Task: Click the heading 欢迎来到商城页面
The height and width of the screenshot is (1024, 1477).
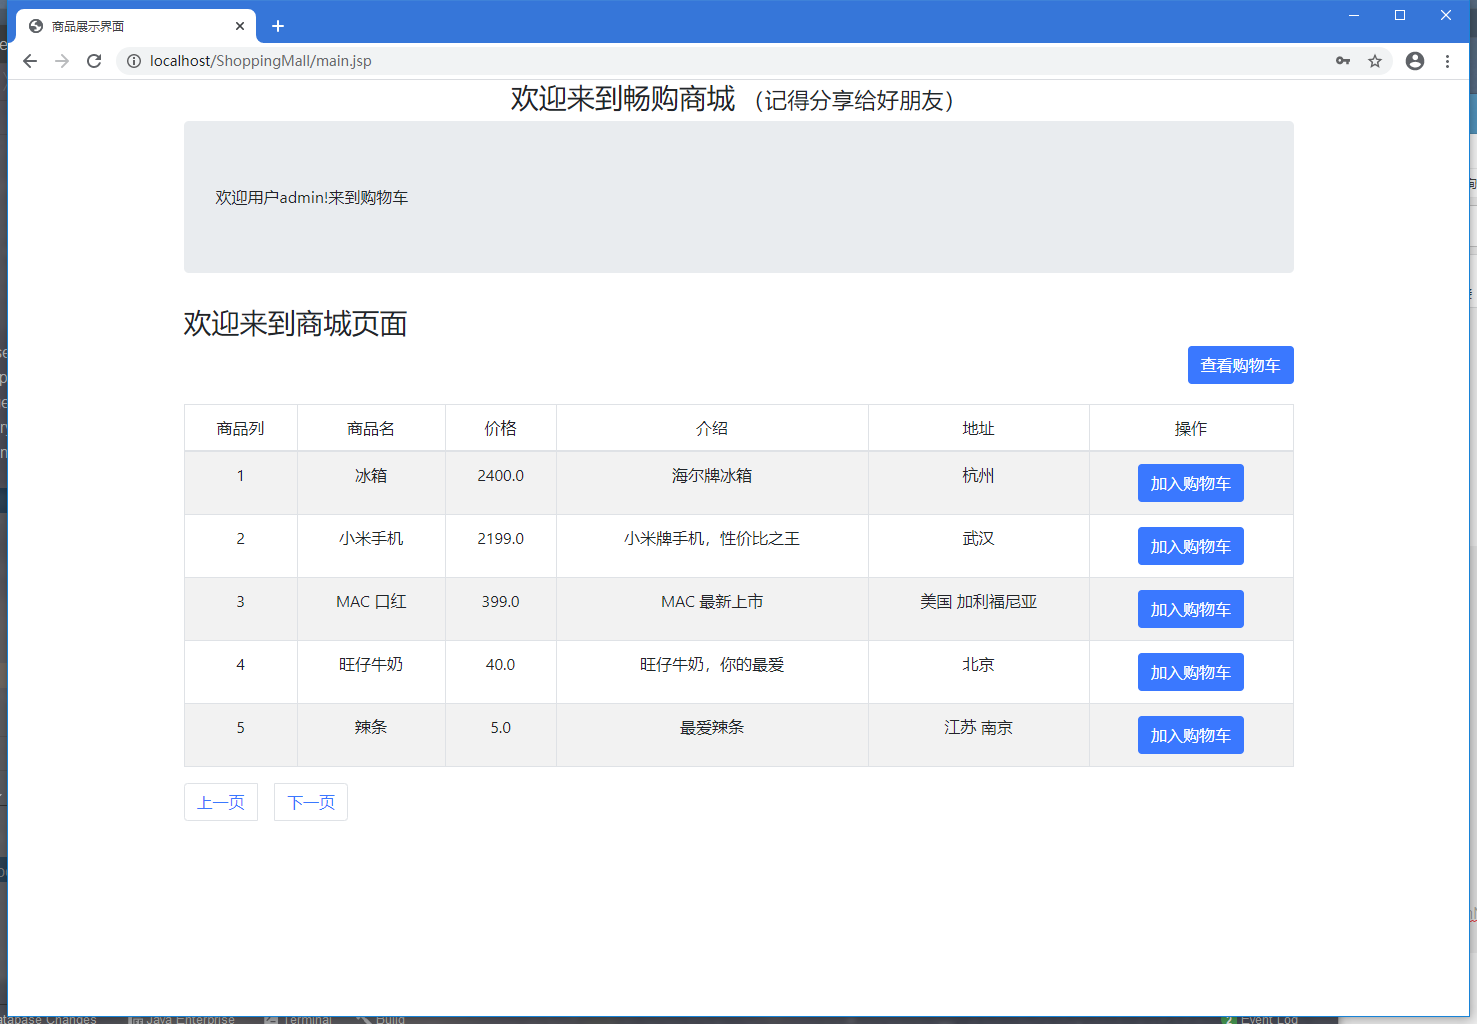Action: 295,324
